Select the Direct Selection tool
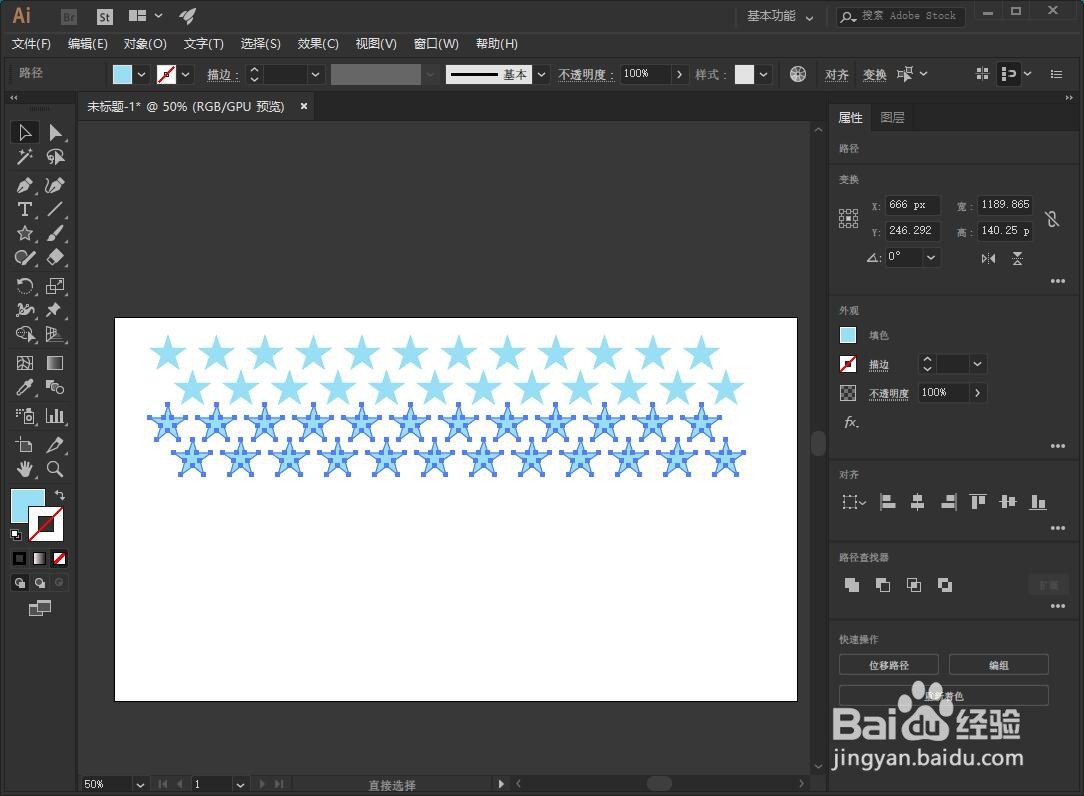Screen dimensions: 1084x796 pos(55,132)
